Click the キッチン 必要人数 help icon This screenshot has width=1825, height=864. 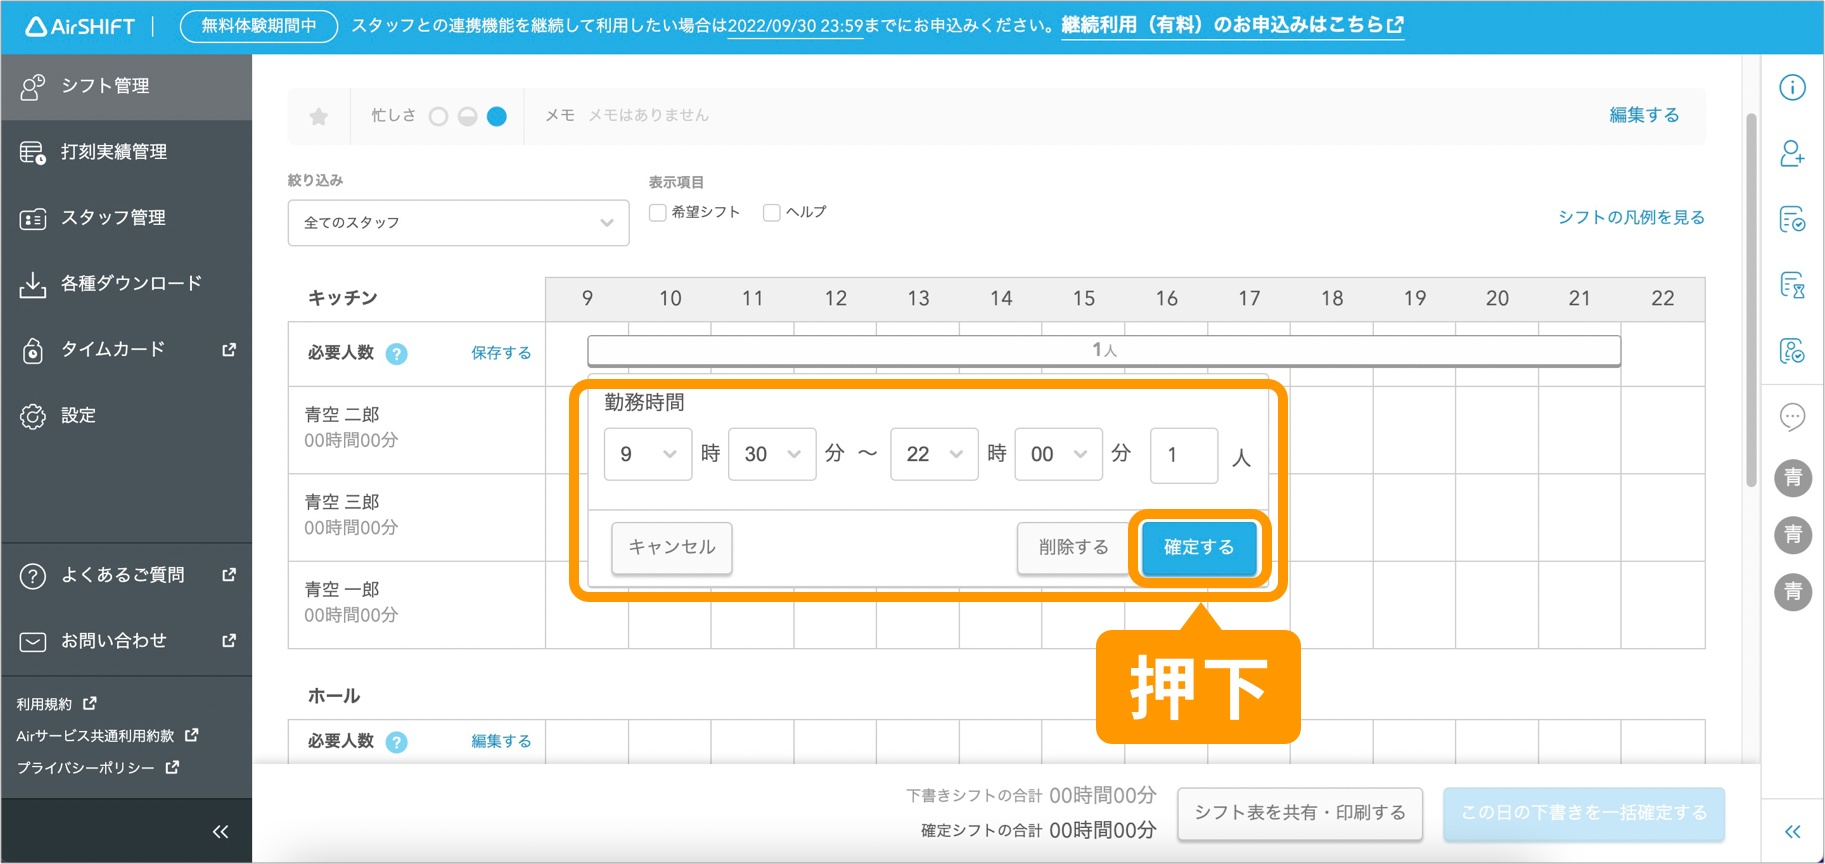(397, 354)
